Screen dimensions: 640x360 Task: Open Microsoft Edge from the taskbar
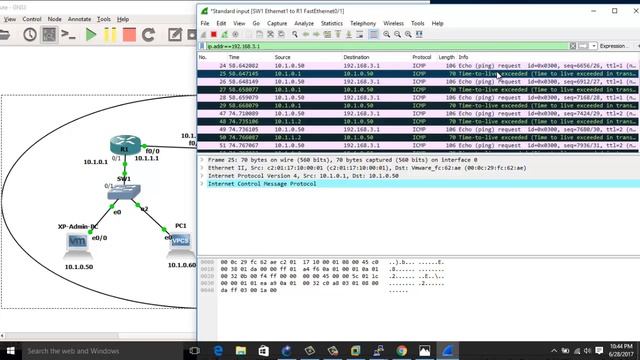pyautogui.click(x=218, y=351)
